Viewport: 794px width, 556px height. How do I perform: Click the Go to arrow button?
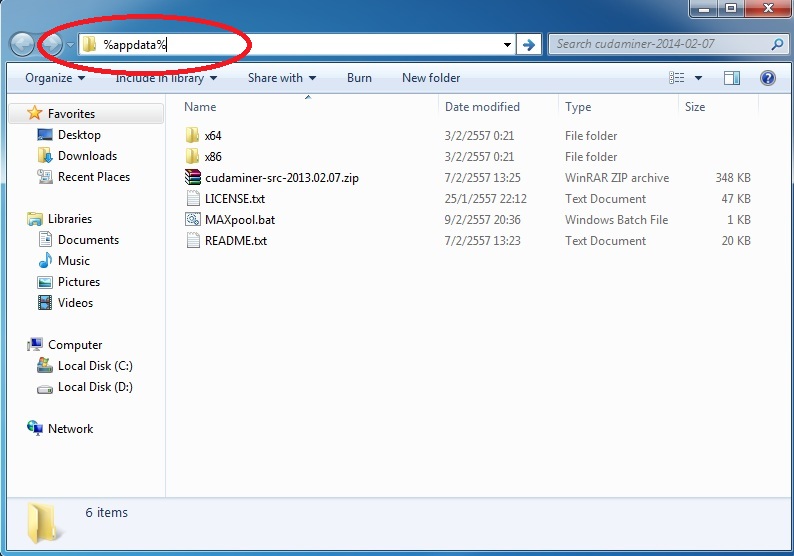pyautogui.click(x=529, y=45)
